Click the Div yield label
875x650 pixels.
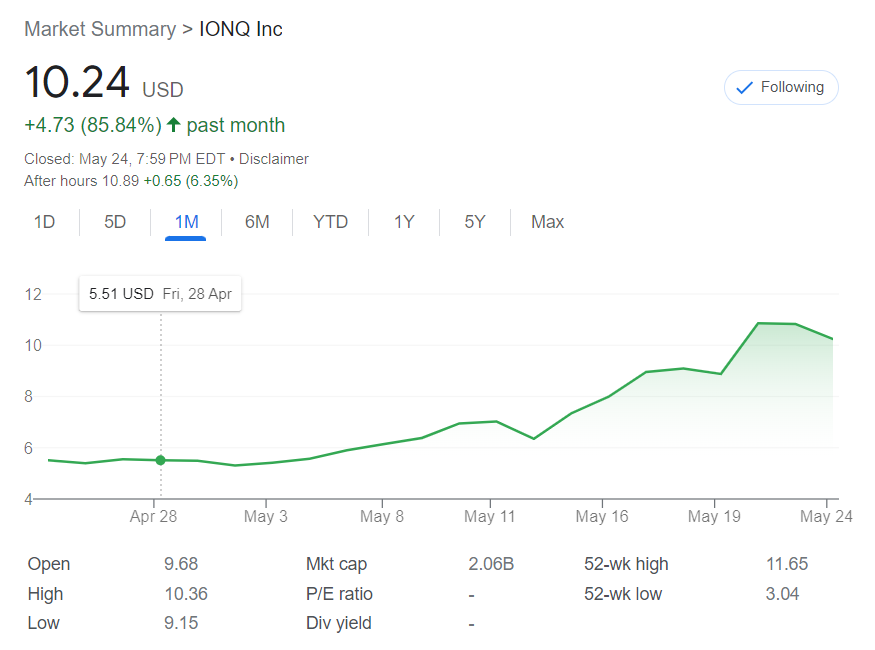(x=339, y=623)
